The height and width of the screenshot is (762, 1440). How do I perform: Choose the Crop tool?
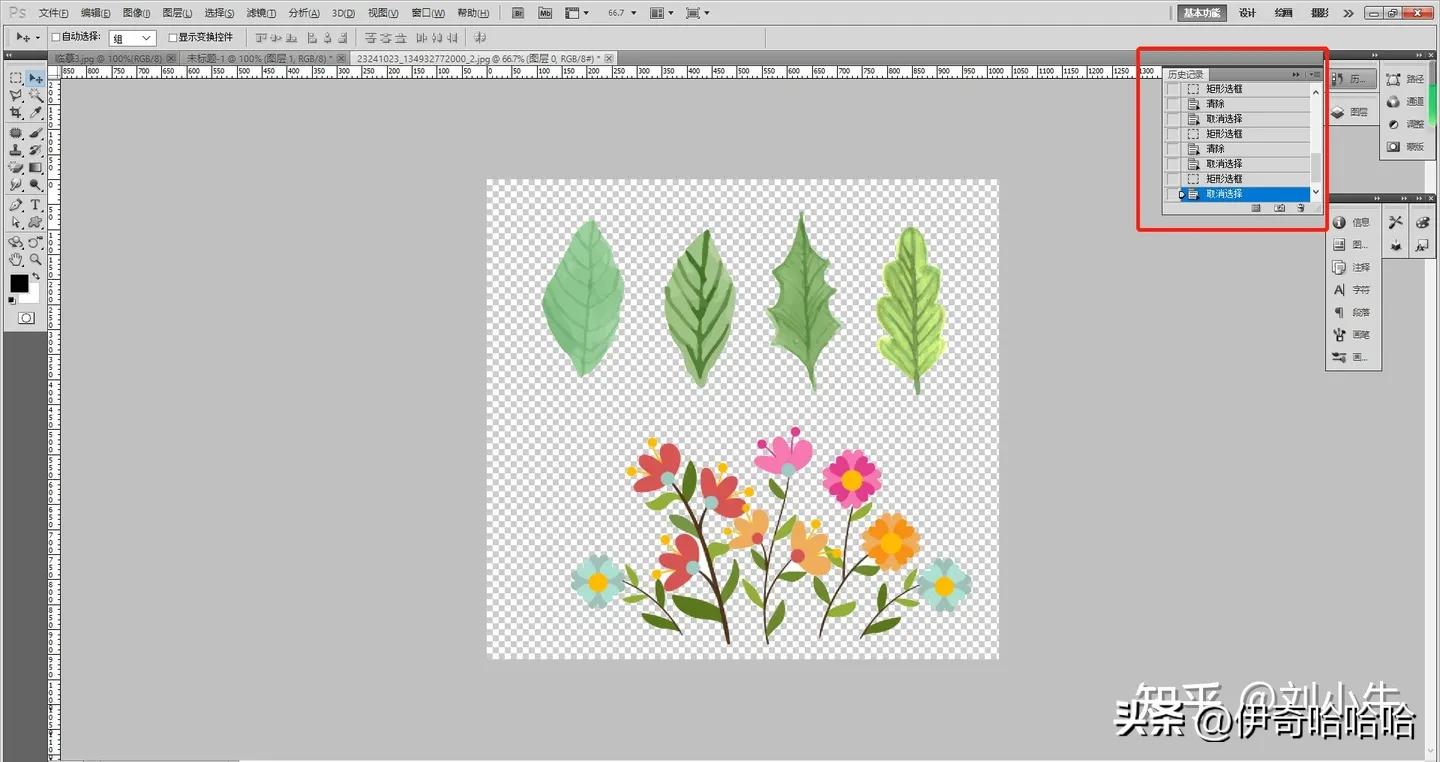(16, 114)
